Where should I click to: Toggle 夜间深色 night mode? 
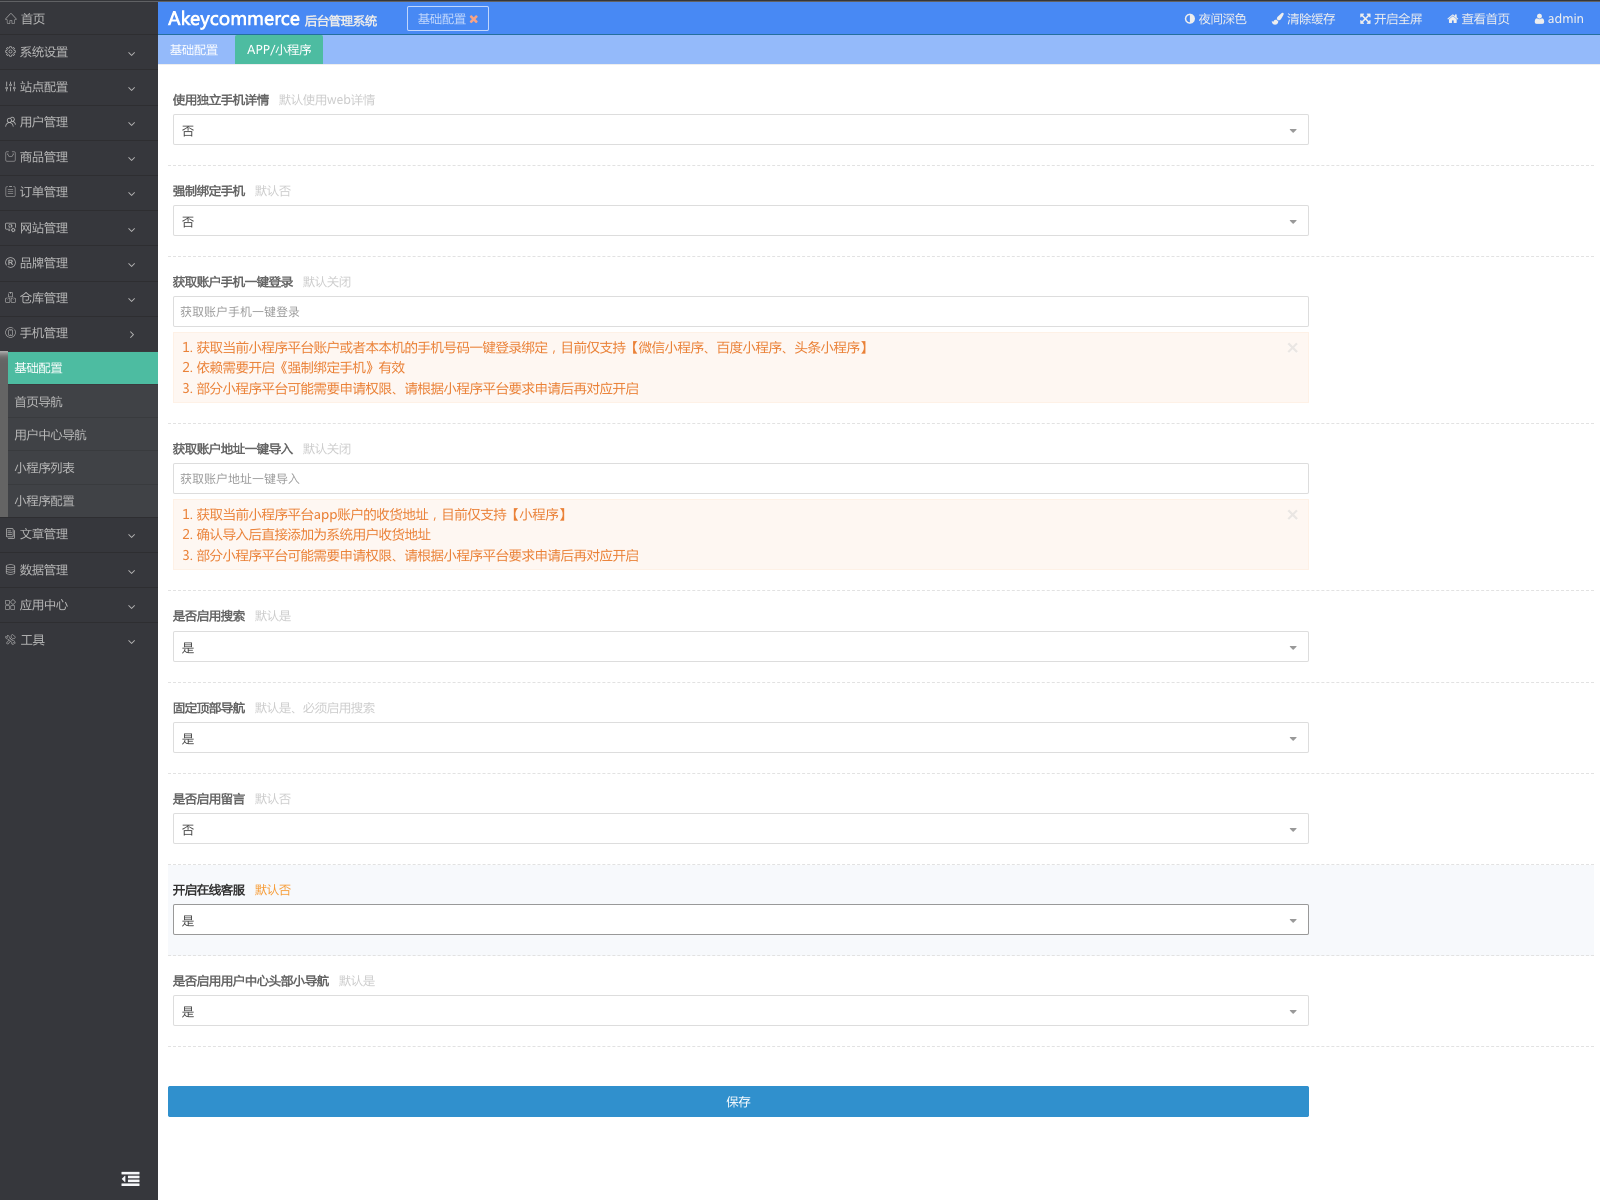[1215, 19]
